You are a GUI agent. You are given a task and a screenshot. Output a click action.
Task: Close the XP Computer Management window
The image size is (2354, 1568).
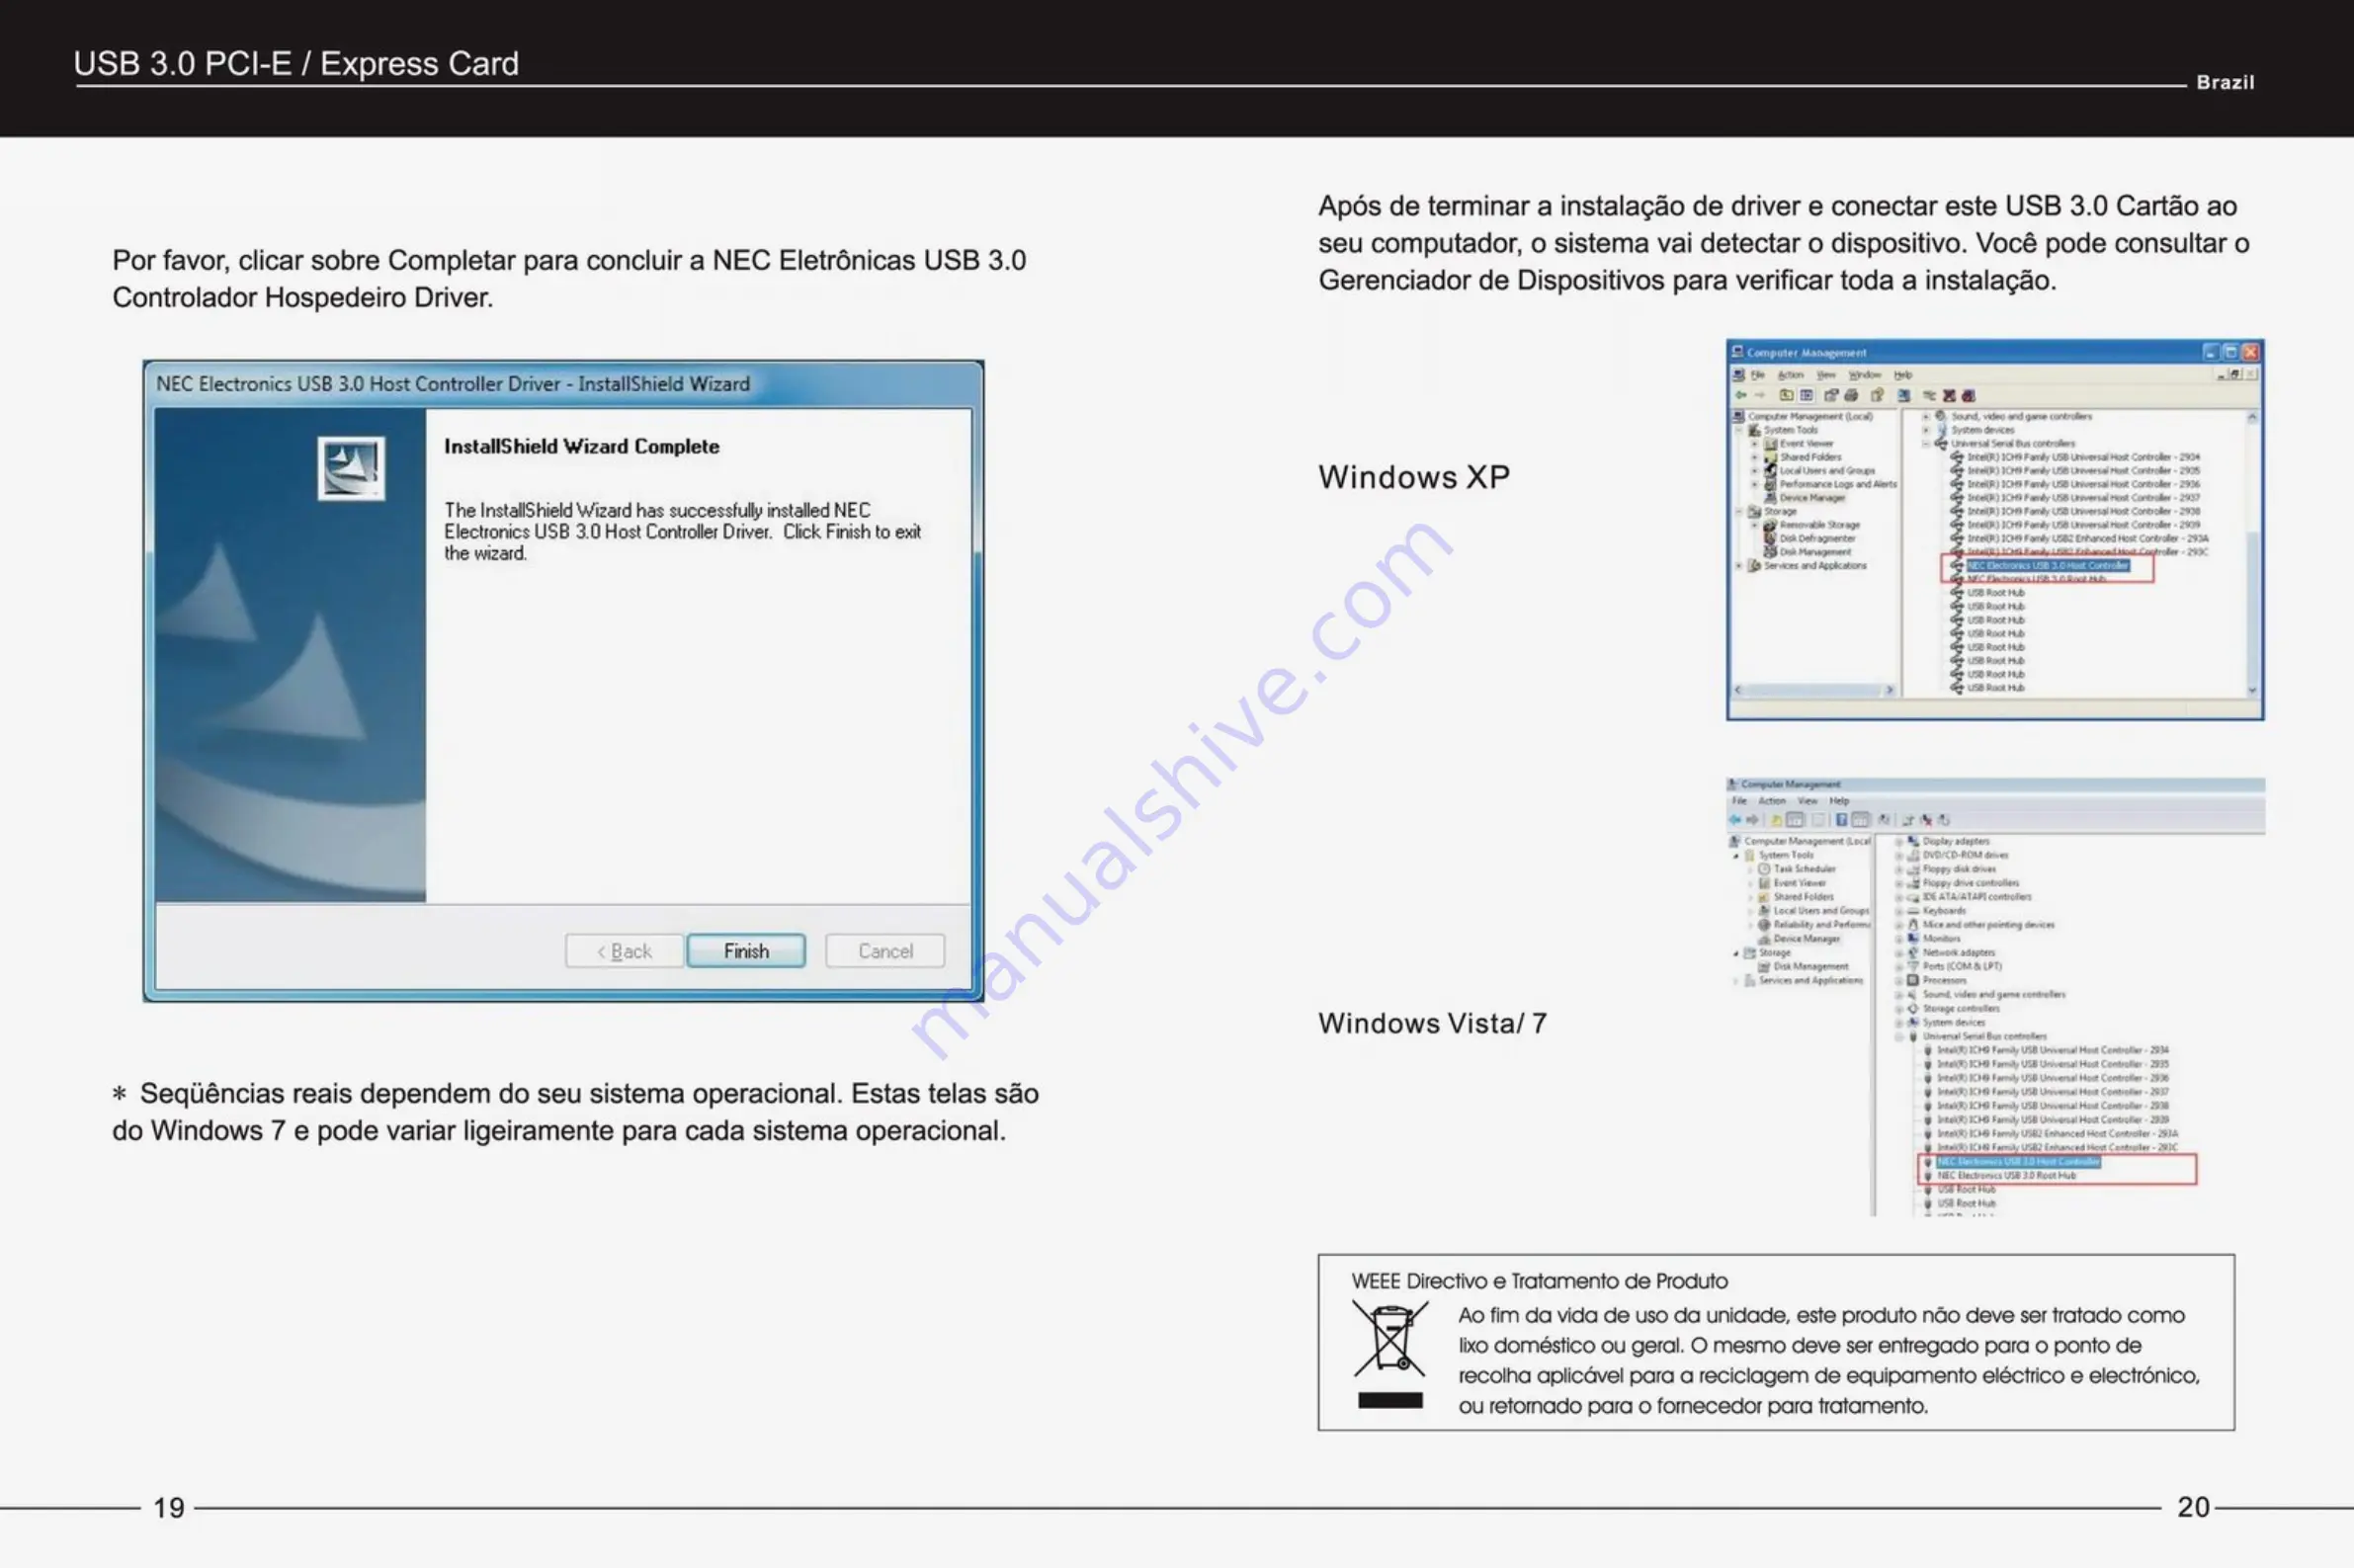click(2251, 352)
